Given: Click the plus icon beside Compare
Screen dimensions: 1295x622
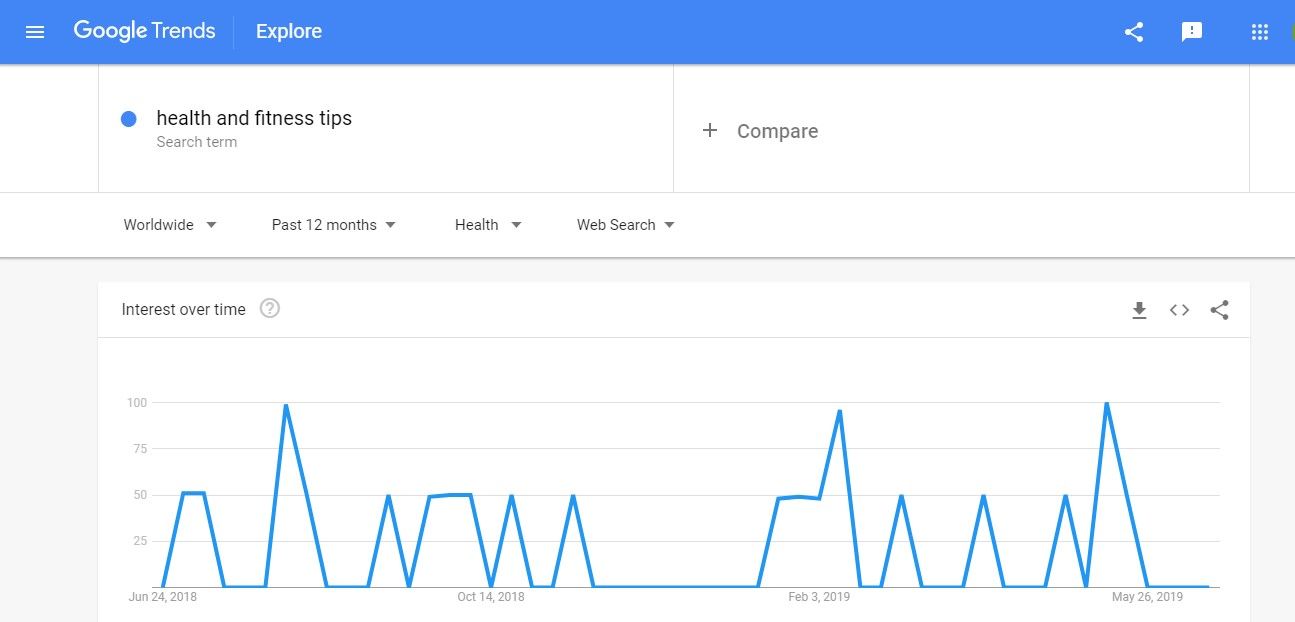Looking at the screenshot, I should [x=710, y=130].
